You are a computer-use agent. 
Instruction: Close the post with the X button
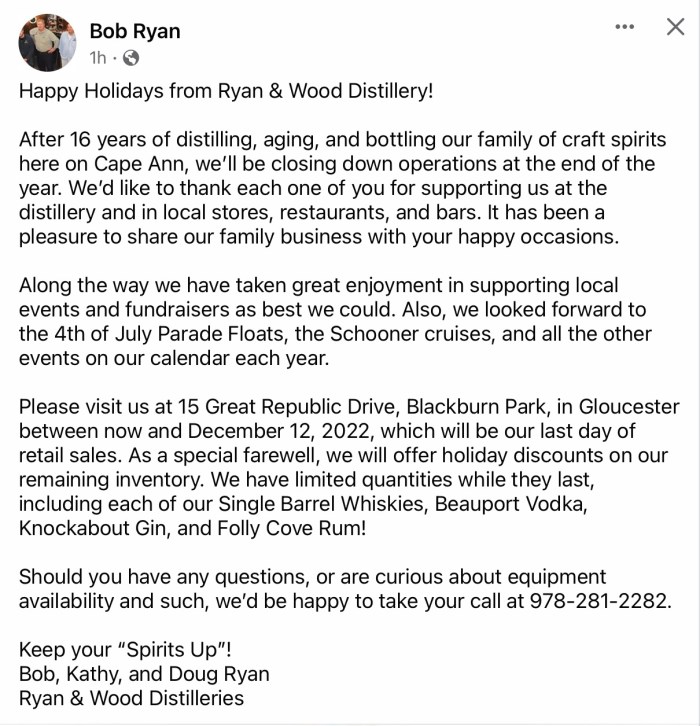tap(675, 27)
